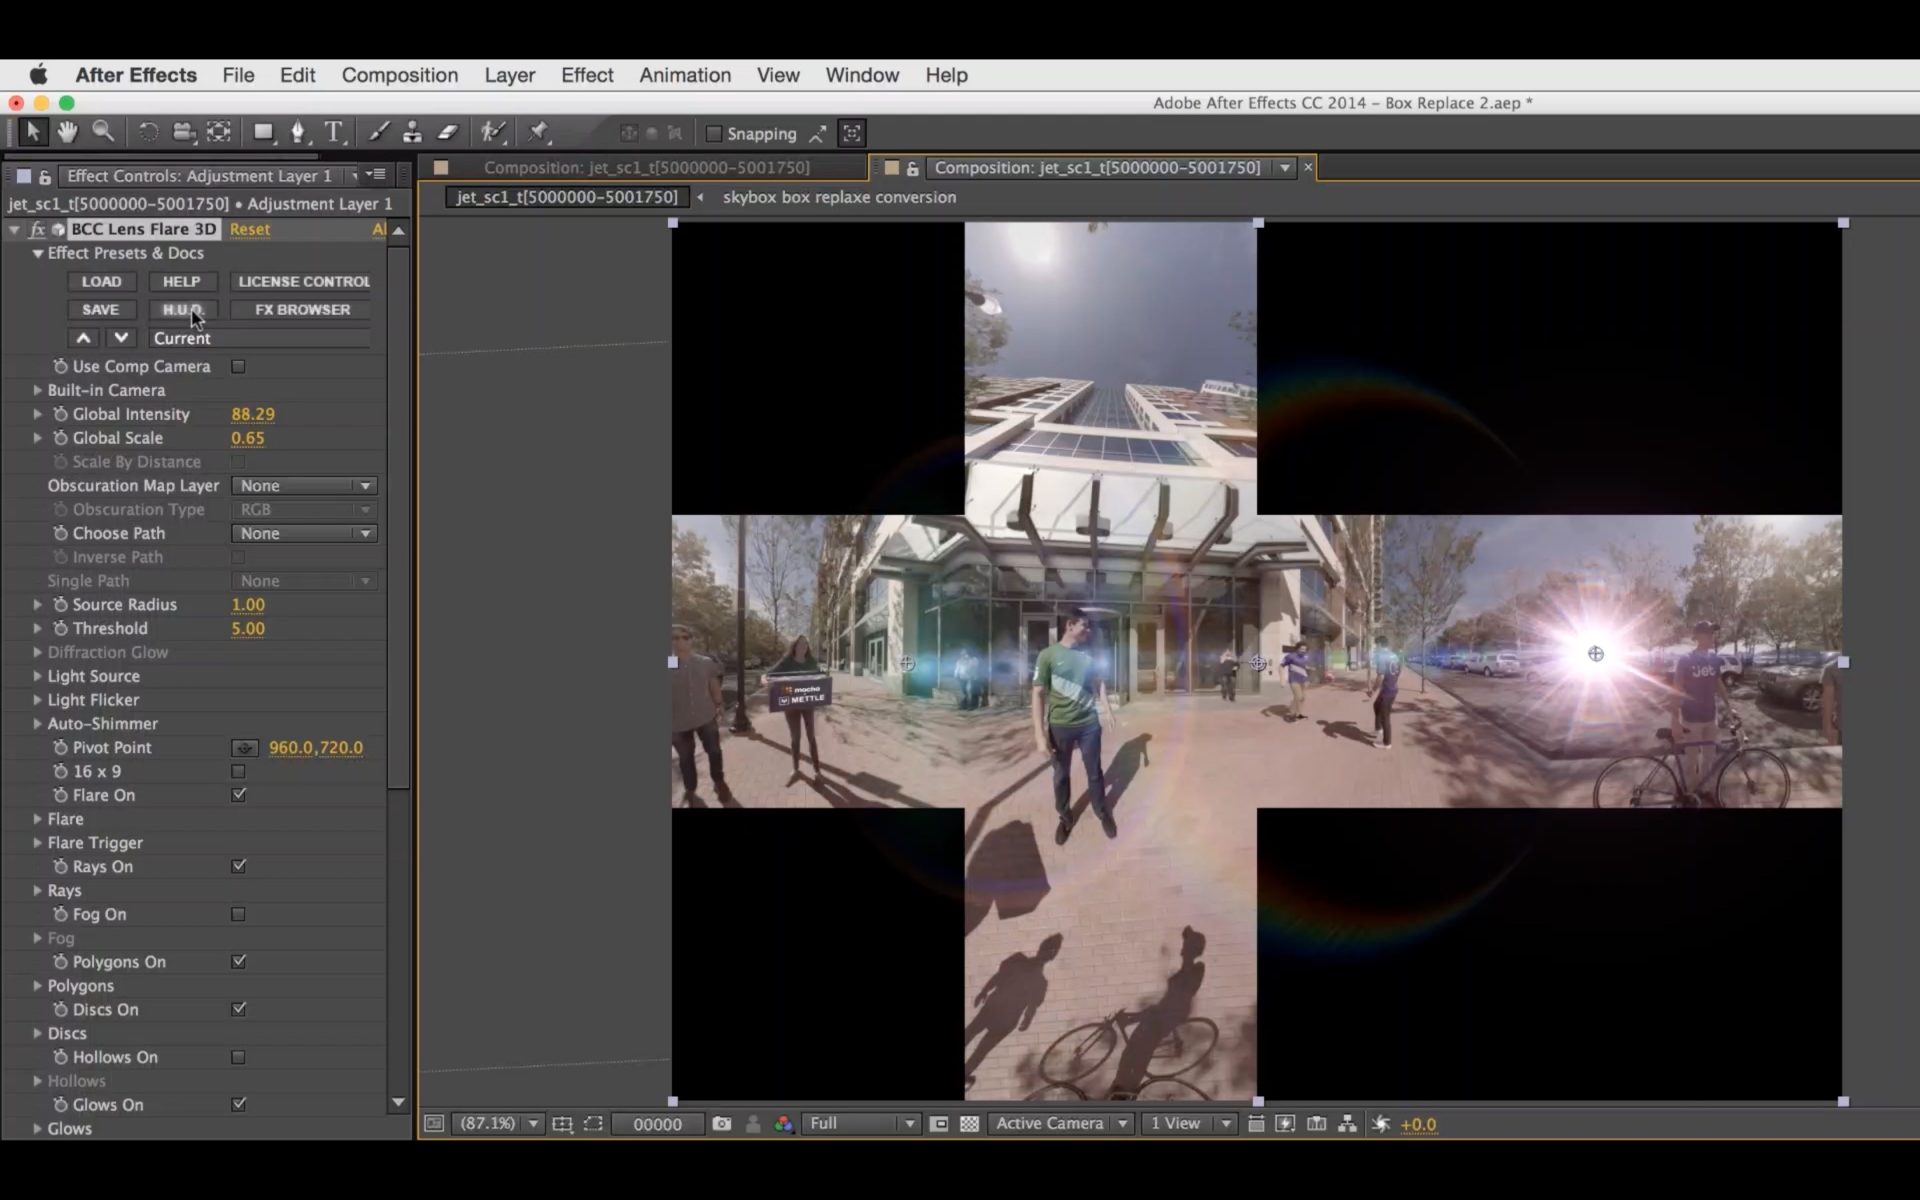Viewport: 1920px width, 1200px height.
Task: Click the FX Browser button
Action: 303,310
